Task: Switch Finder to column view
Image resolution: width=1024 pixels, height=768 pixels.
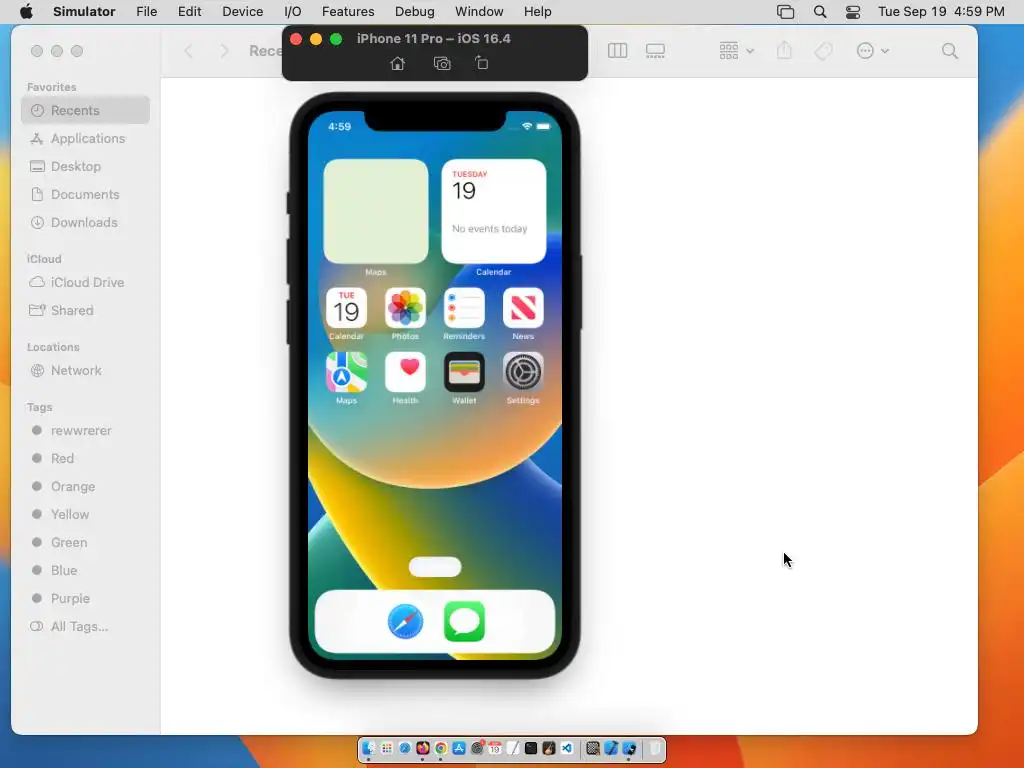Action: pyautogui.click(x=617, y=51)
